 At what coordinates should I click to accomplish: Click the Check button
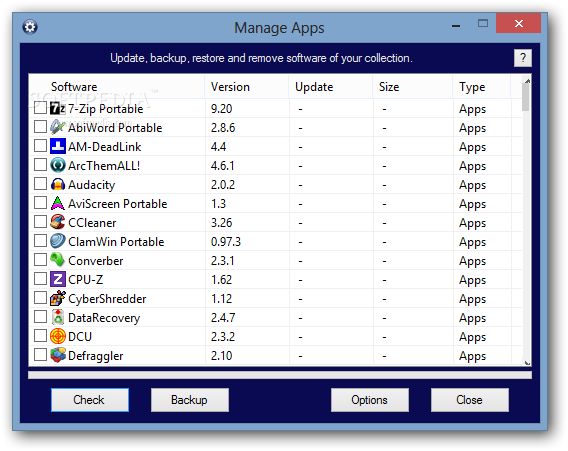[x=90, y=400]
